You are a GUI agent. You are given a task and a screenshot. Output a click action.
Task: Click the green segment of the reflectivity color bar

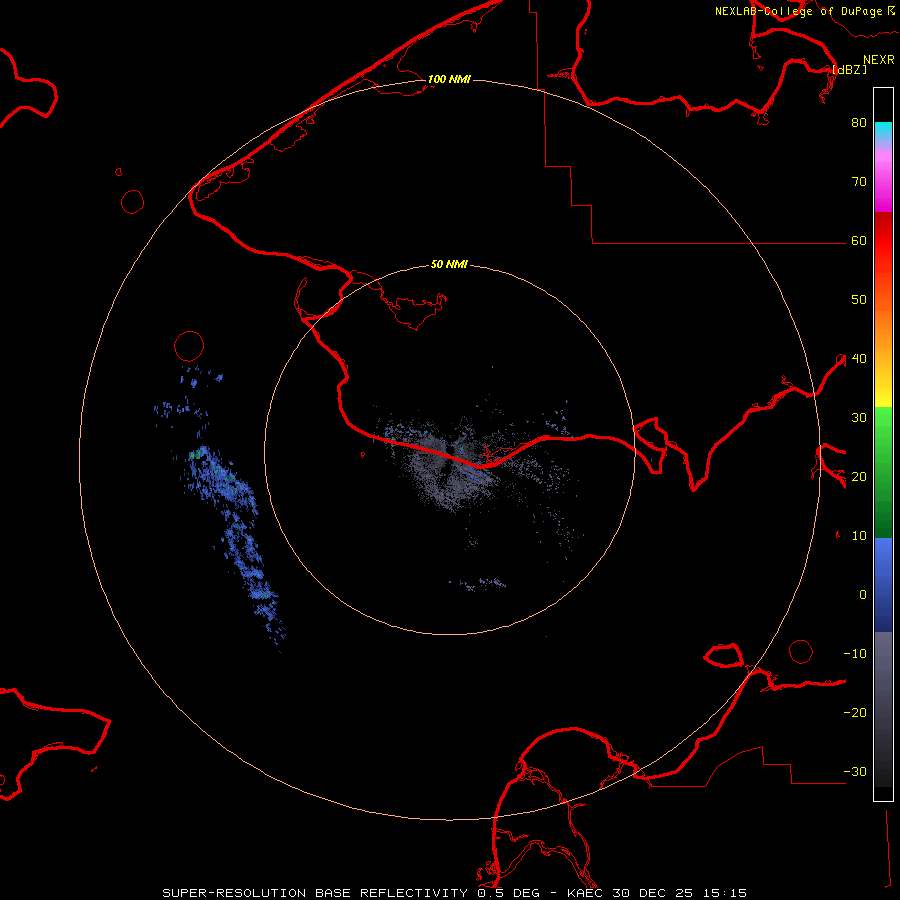[883, 472]
